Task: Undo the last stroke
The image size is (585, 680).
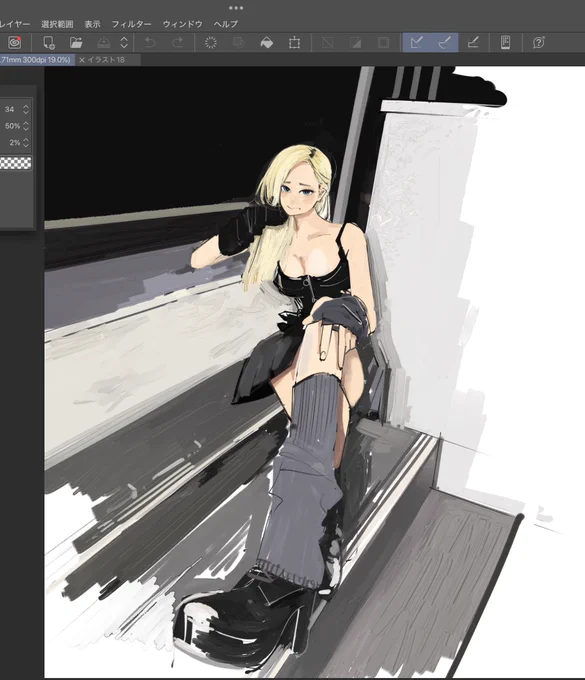Action: 150,42
